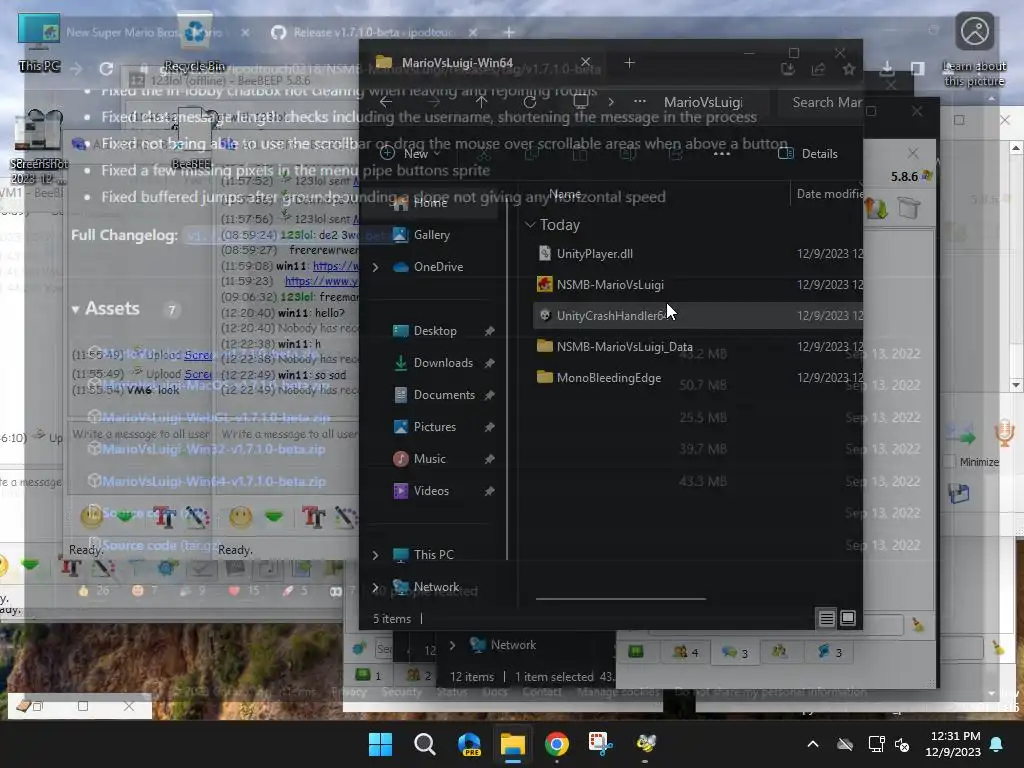Select the BeeBEEP tab showing 4 users
Screen dimensions: 1024x768
click(x=686, y=652)
